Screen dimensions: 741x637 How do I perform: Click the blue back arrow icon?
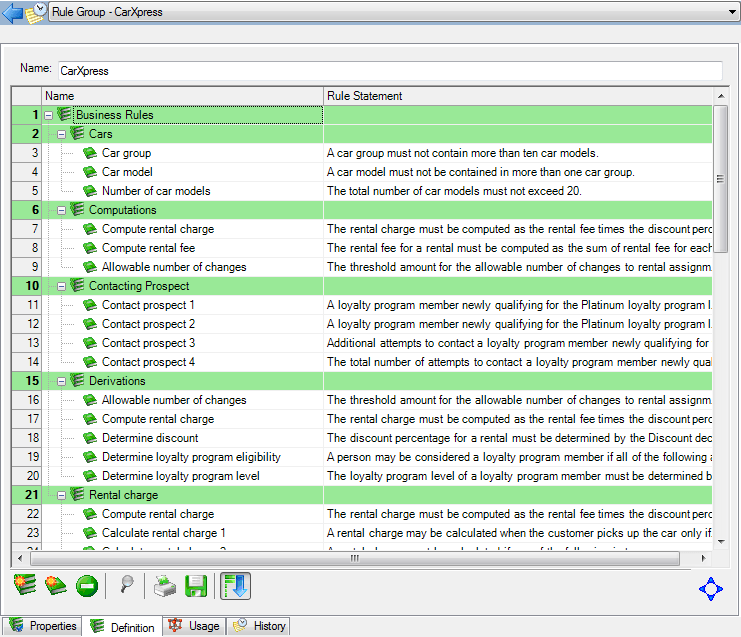coord(12,13)
